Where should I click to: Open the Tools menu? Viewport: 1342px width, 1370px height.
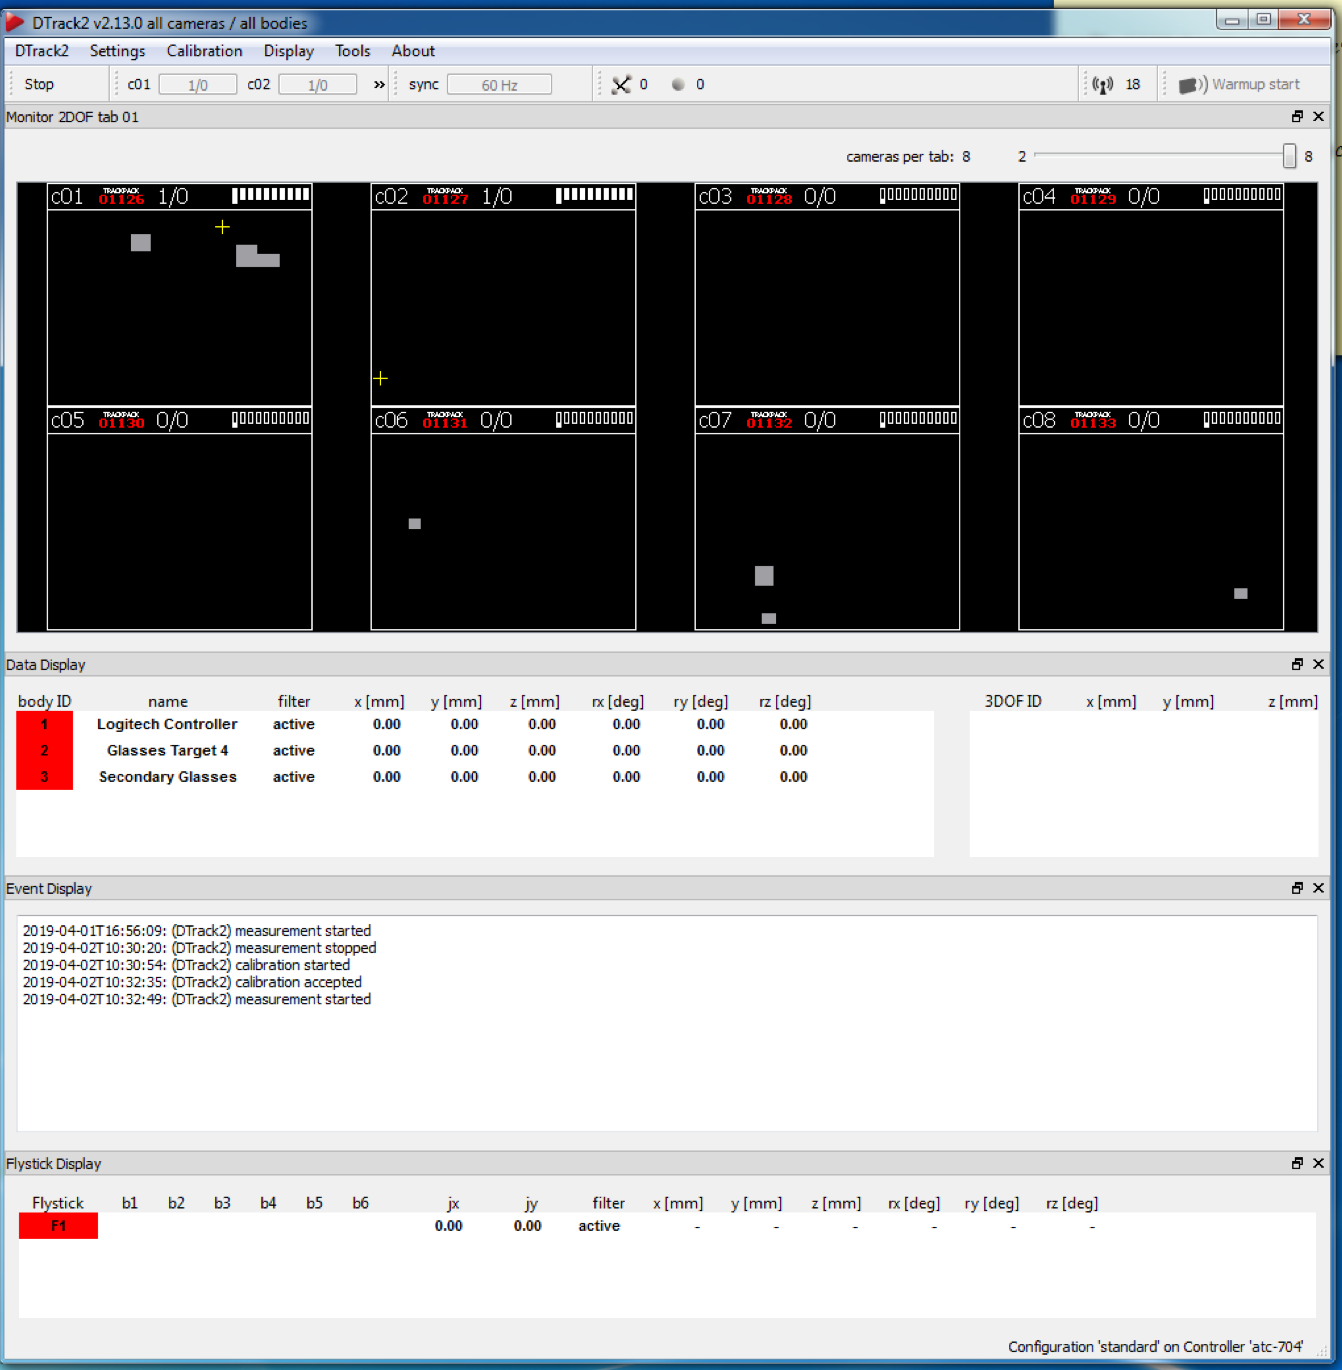point(352,51)
